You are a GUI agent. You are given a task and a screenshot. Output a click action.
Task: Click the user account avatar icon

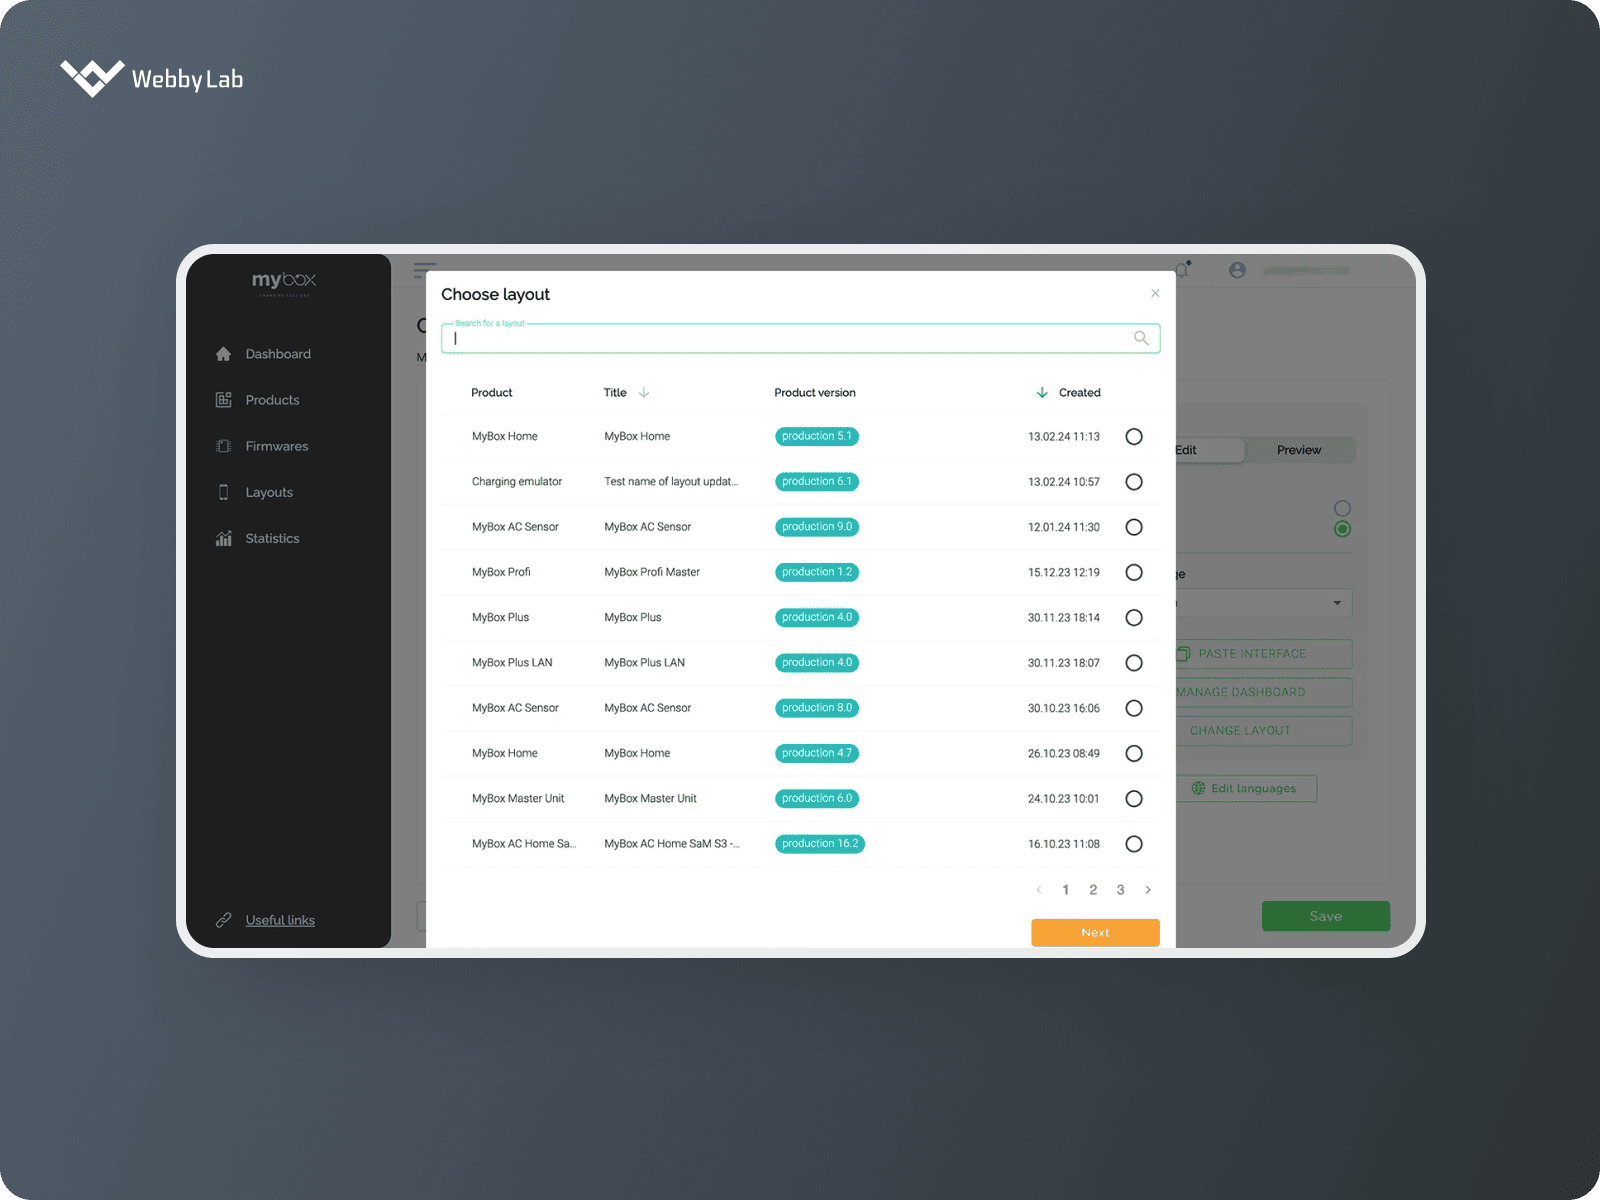1237,270
